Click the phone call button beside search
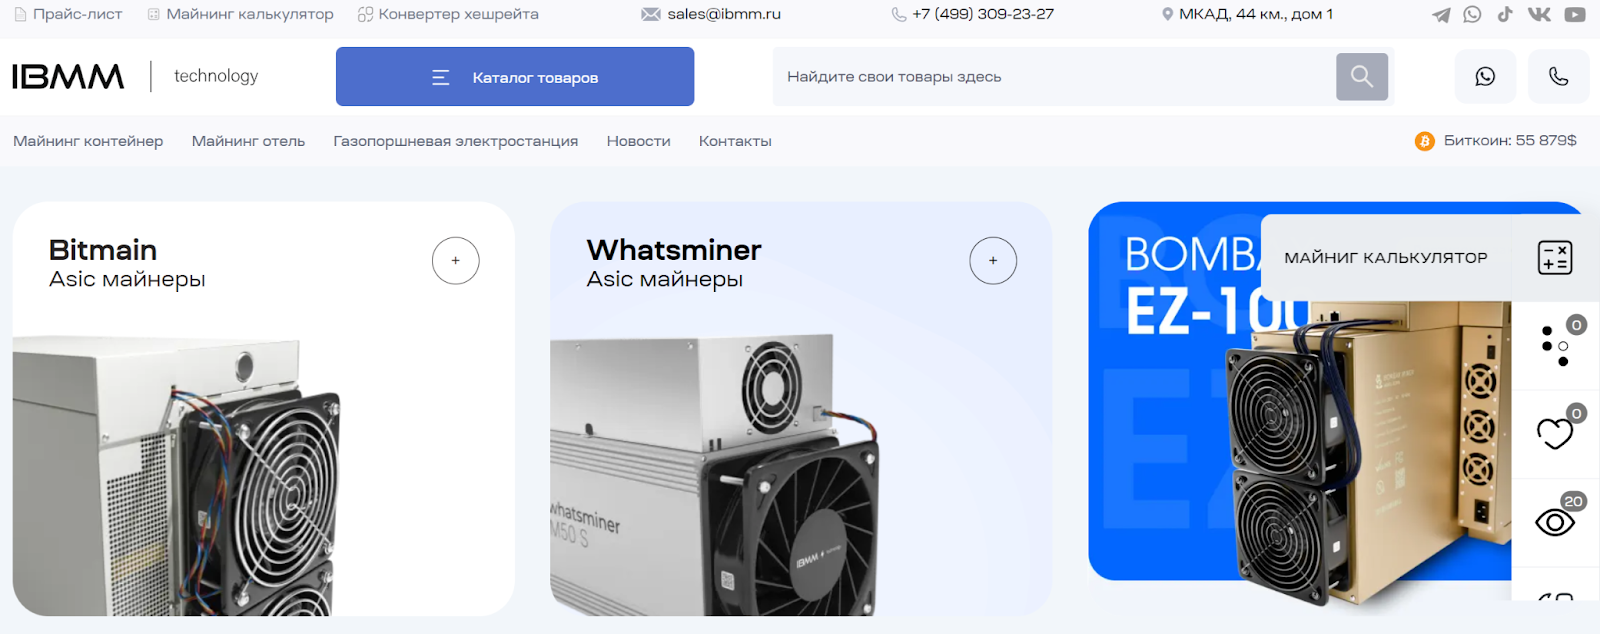1600x634 pixels. [x=1558, y=77]
